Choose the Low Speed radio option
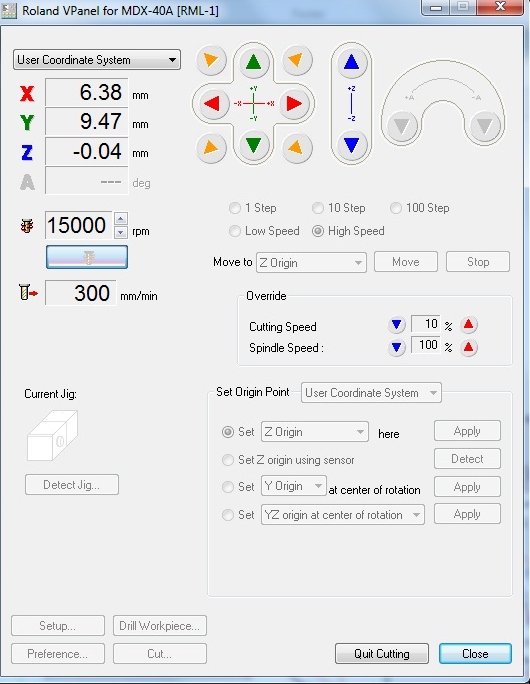Image resolution: width=530 pixels, height=684 pixels. click(x=264, y=231)
